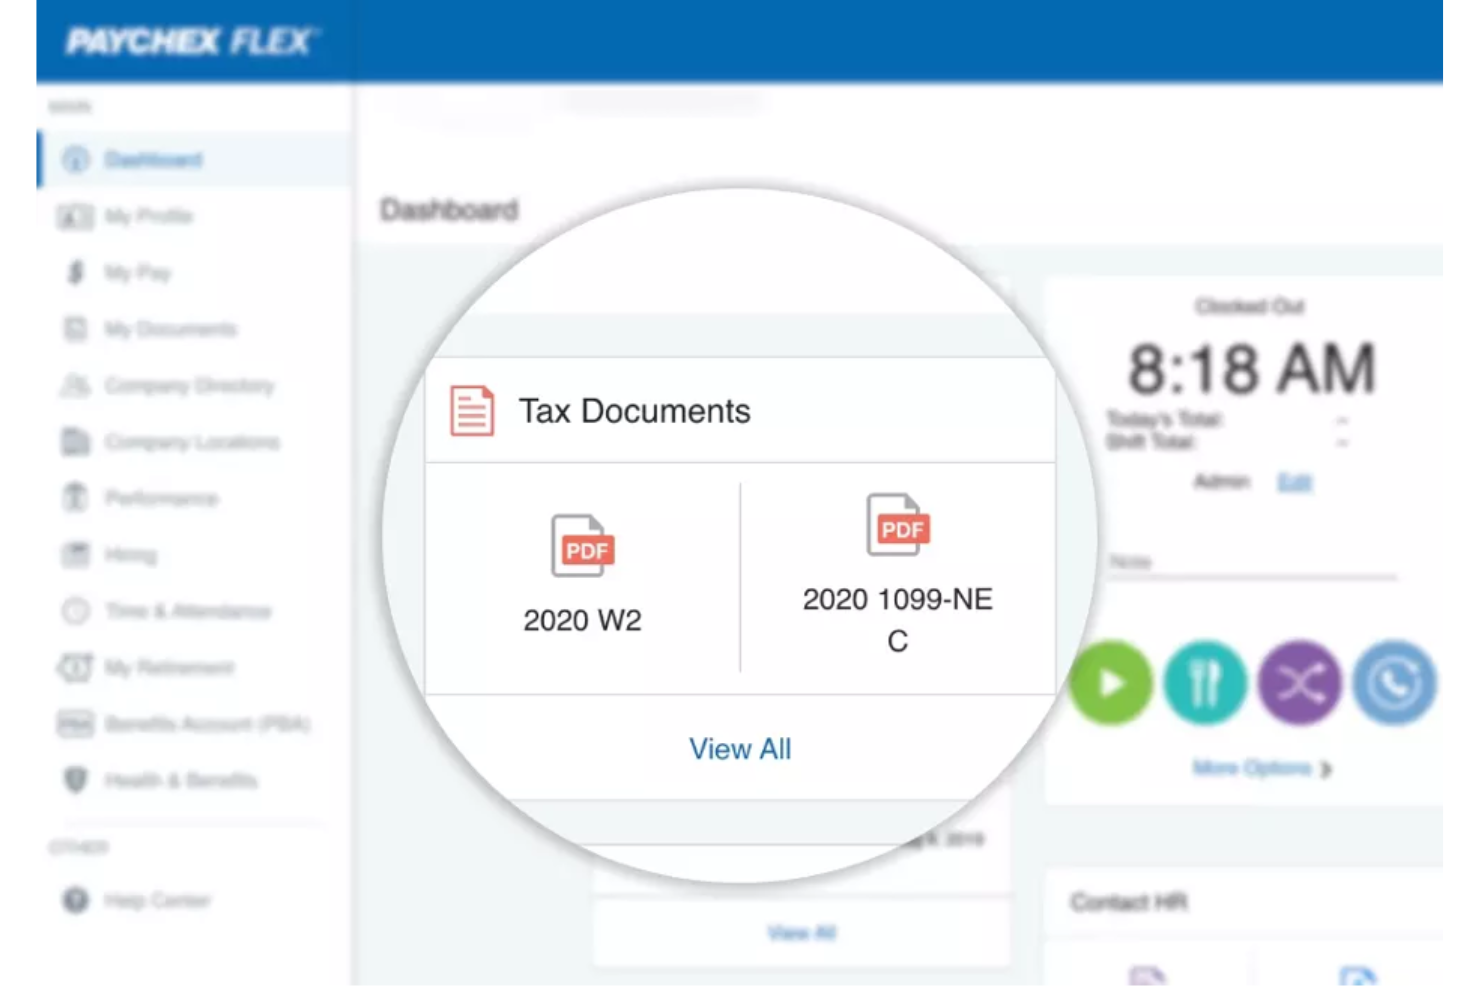Open the Time & Attendance section

pyautogui.click(x=190, y=611)
